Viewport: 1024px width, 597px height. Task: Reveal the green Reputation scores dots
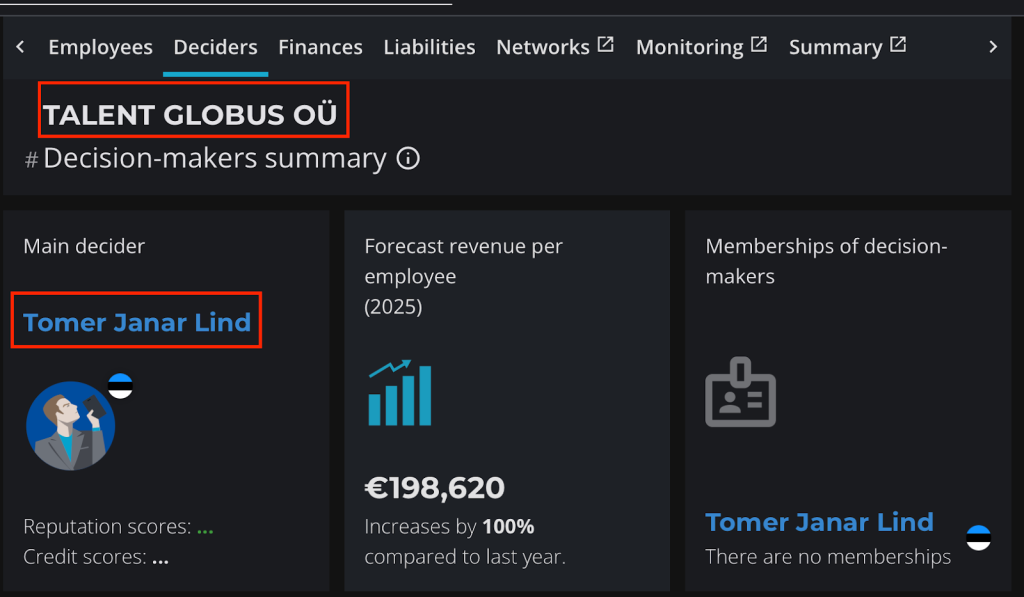204,528
